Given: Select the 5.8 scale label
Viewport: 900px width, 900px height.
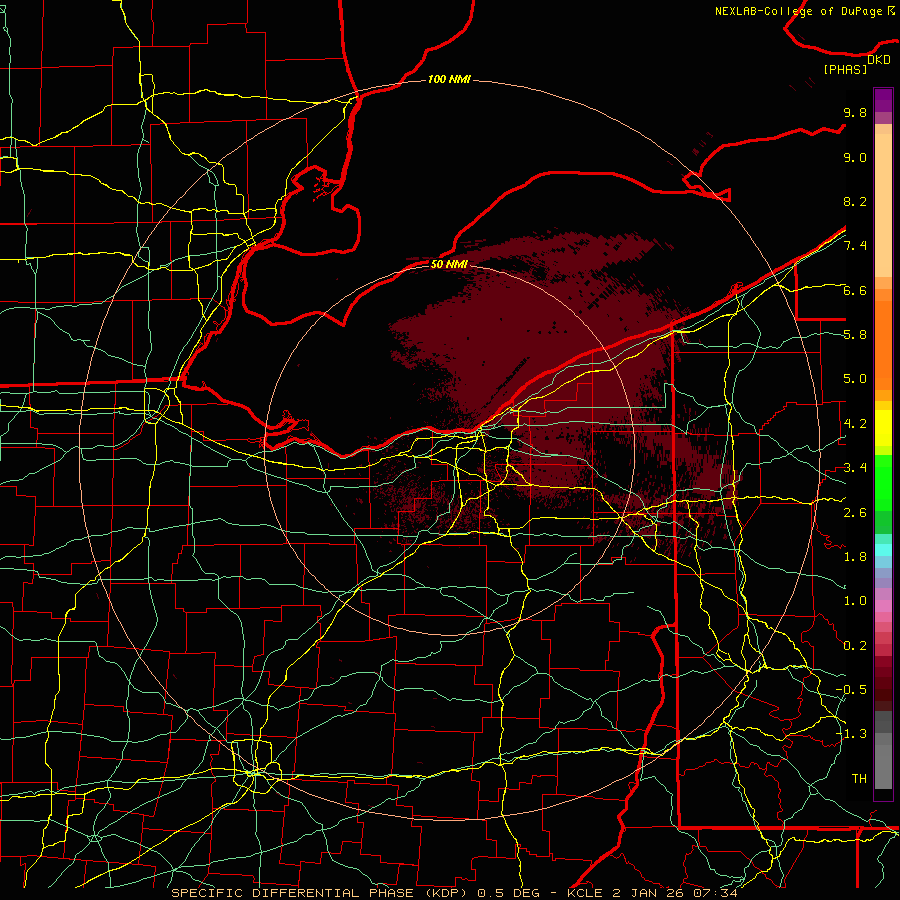Looking at the screenshot, I should click(x=855, y=335).
